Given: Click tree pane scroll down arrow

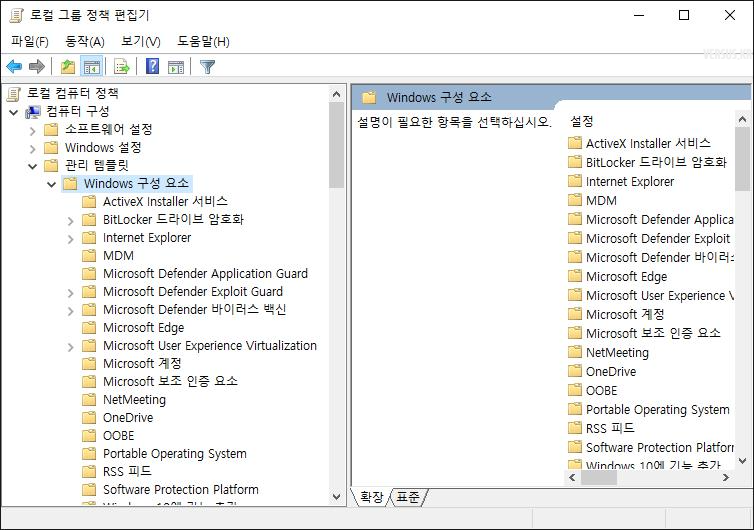Looking at the screenshot, I should 337,496.
